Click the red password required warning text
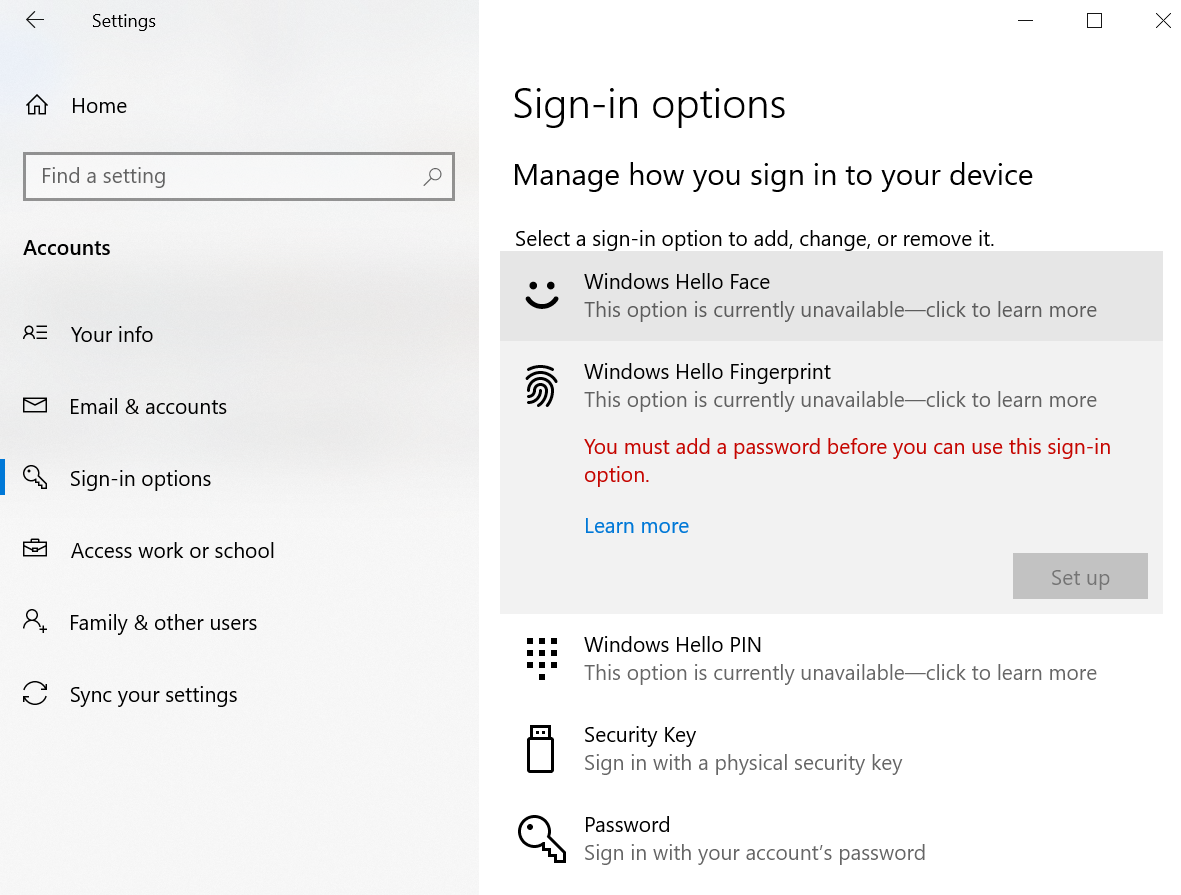Viewport: 1181px width, 895px height. coord(847,460)
